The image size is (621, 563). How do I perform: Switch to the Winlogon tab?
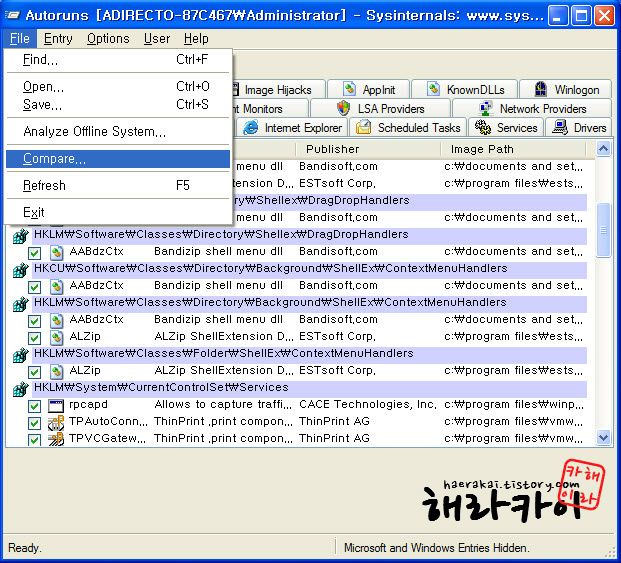click(566, 90)
